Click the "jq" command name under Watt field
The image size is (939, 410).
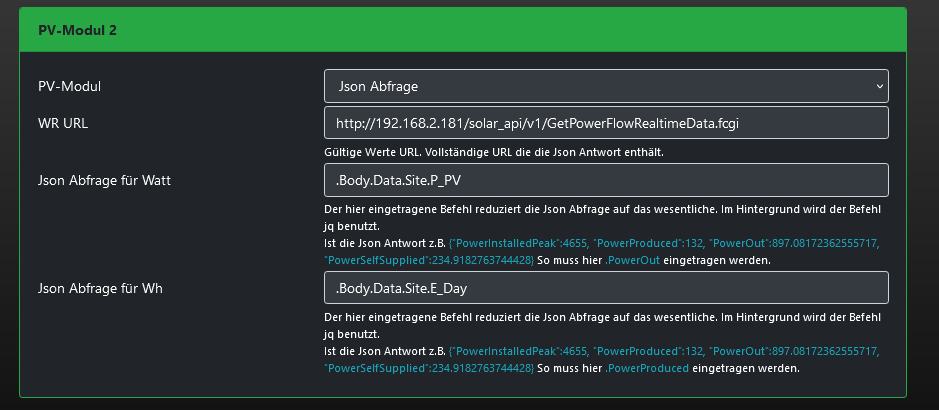tap(332, 227)
